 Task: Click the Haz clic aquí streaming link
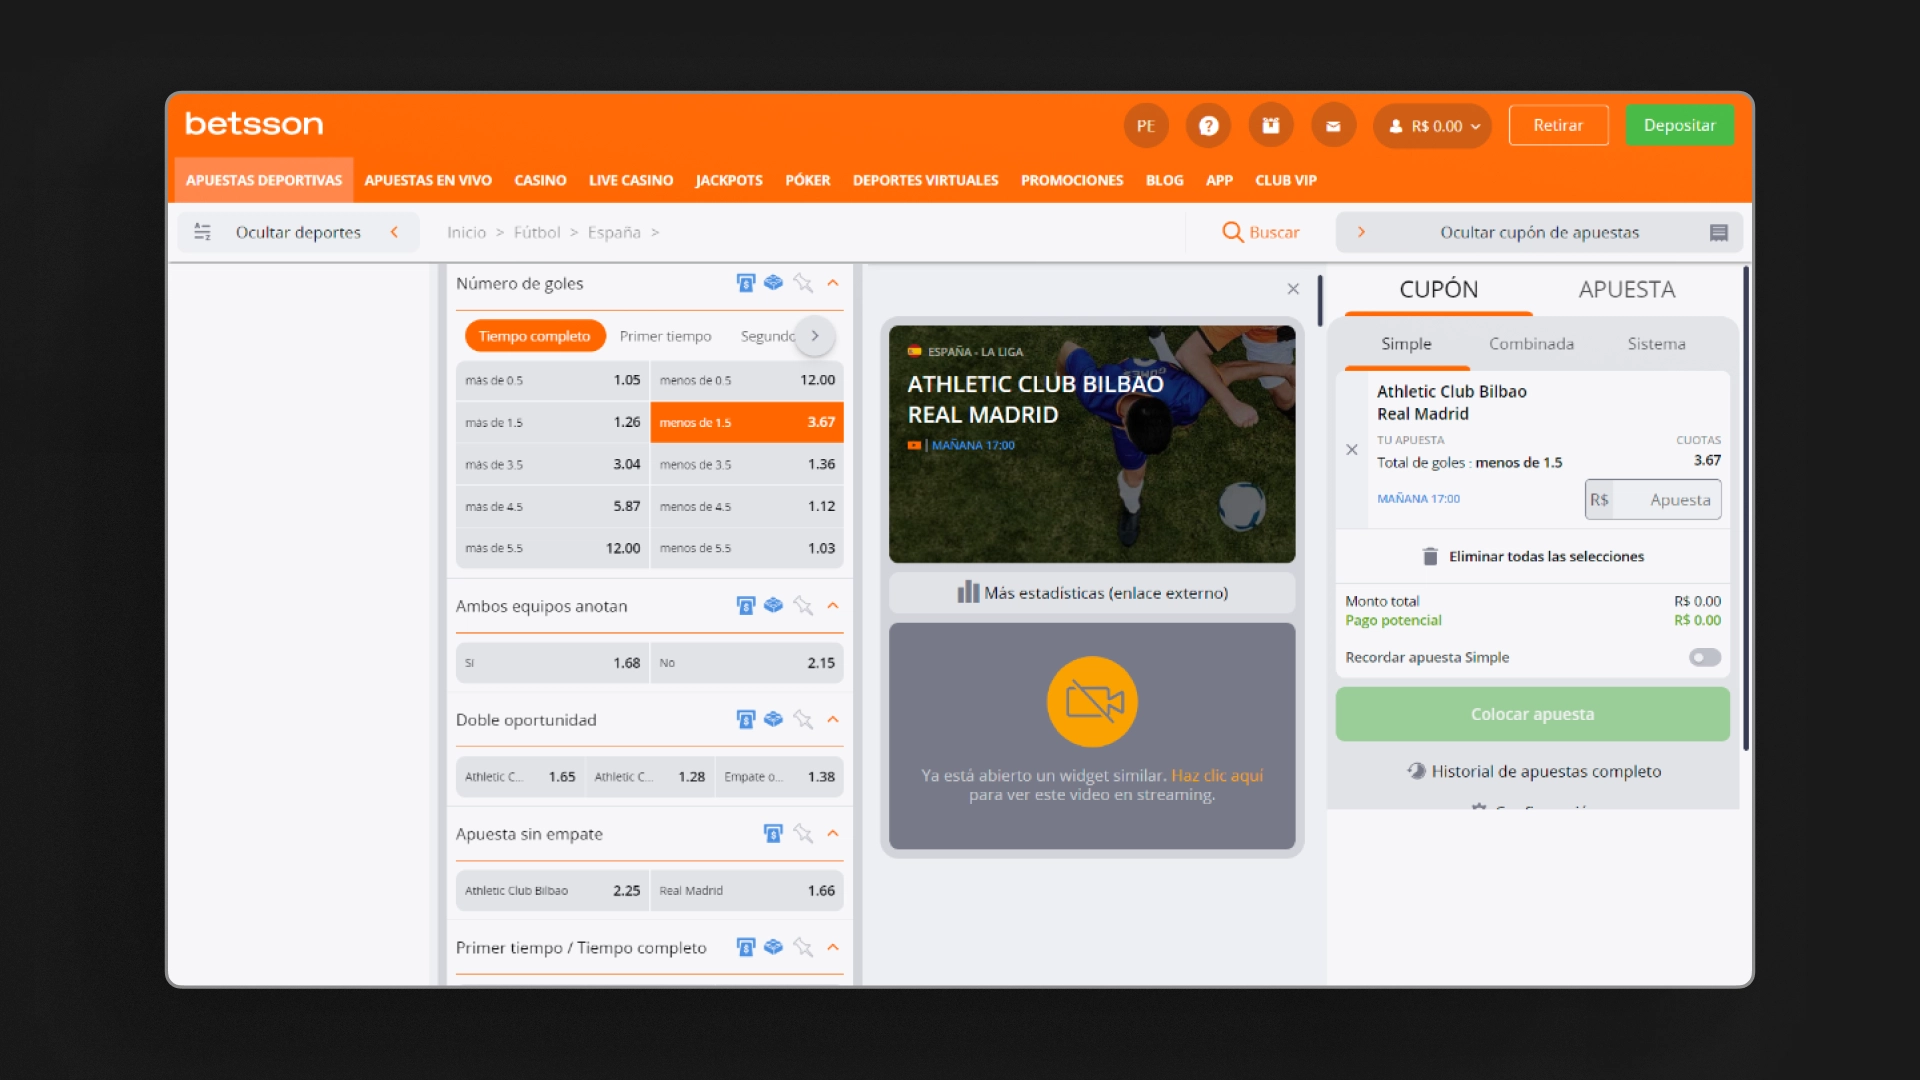click(1217, 776)
